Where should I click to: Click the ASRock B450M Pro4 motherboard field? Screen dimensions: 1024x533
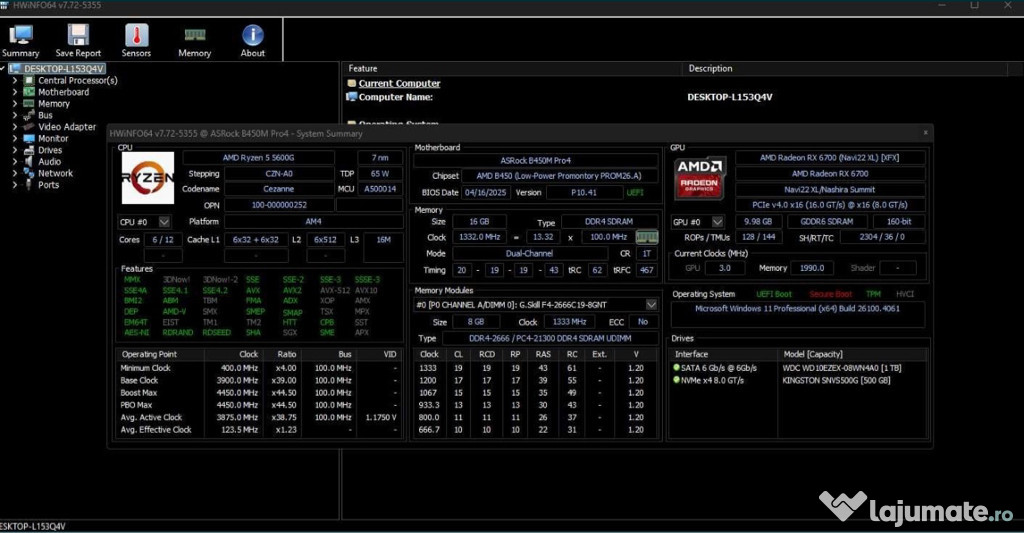536,161
